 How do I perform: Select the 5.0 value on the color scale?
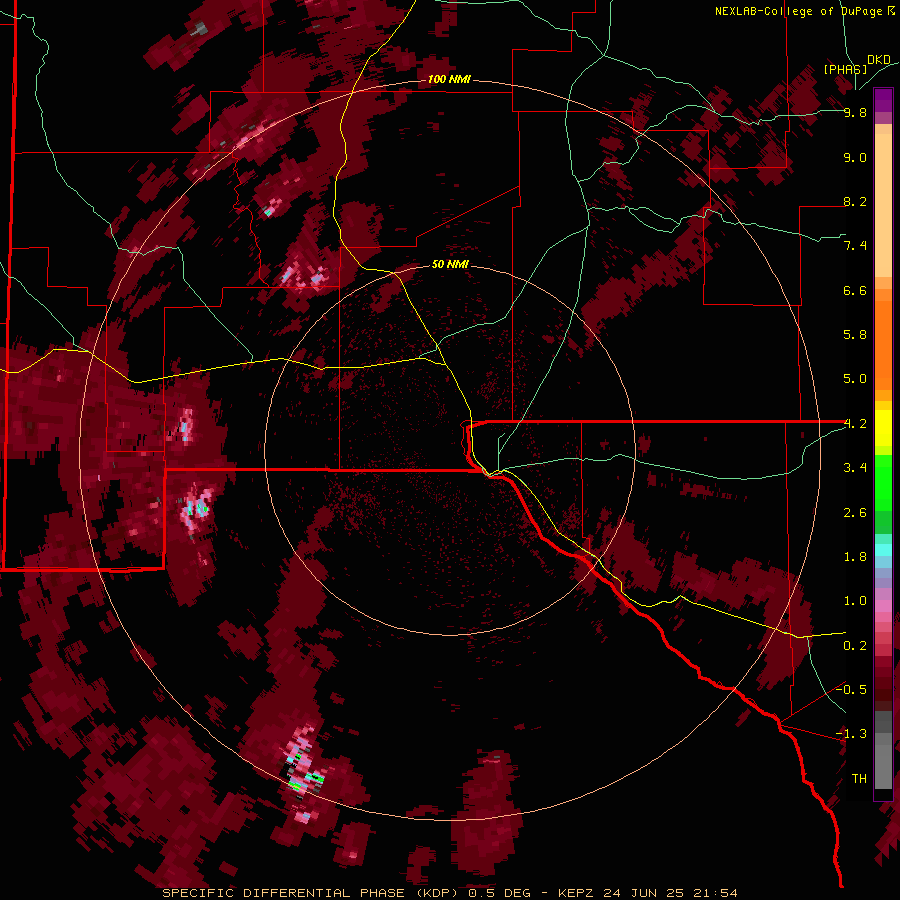[855, 379]
